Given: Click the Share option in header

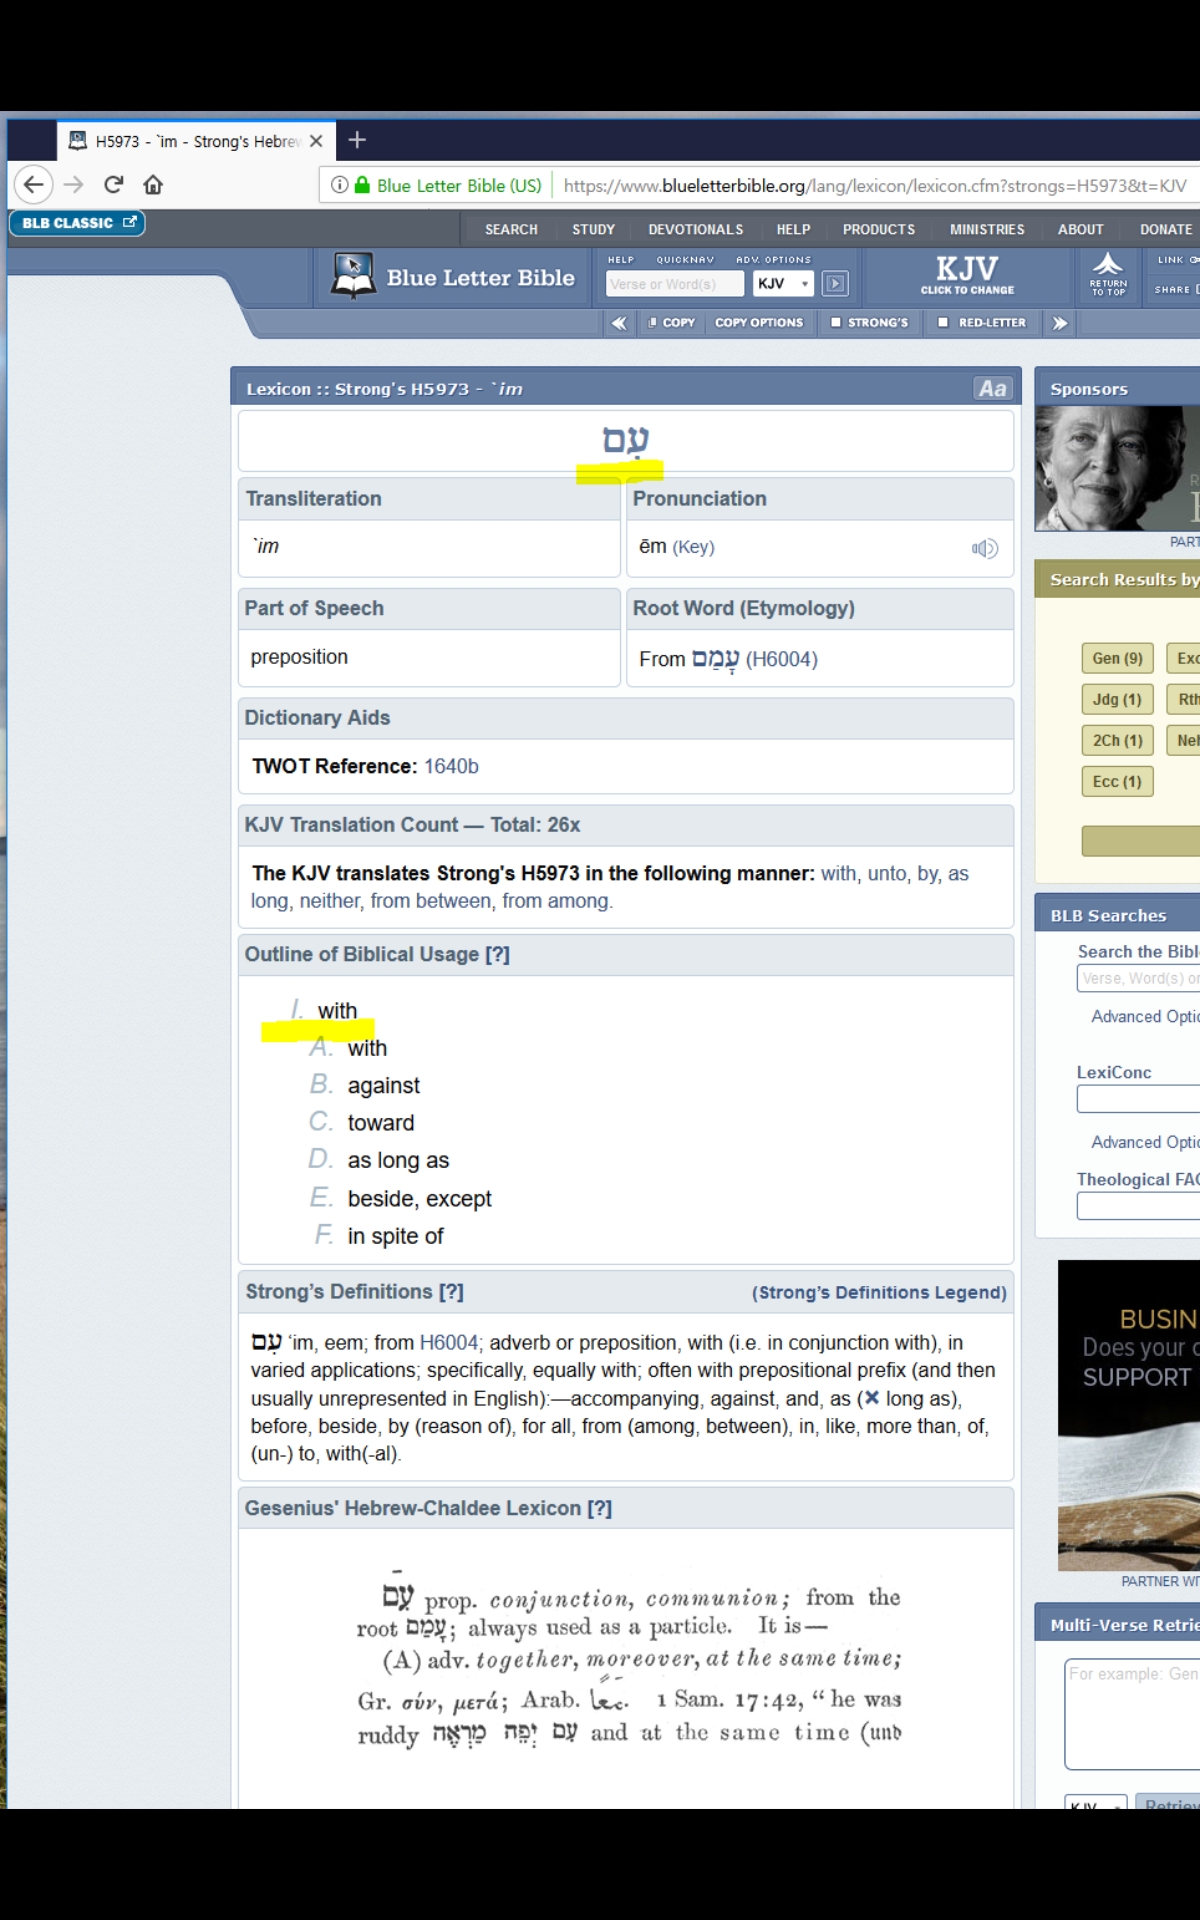Looking at the screenshot, I should coord(1176,289).
